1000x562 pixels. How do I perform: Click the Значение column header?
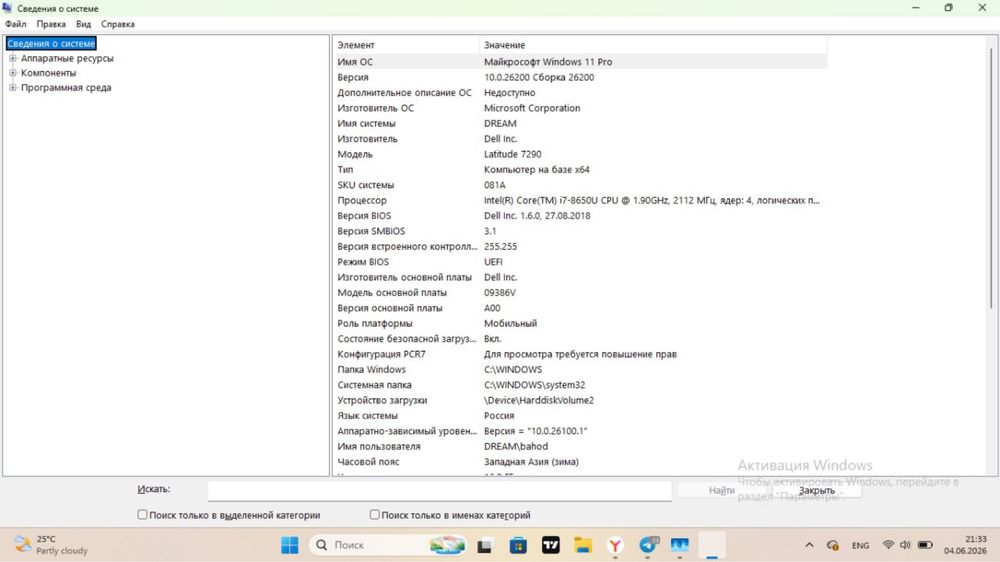(x=653, y=45)
